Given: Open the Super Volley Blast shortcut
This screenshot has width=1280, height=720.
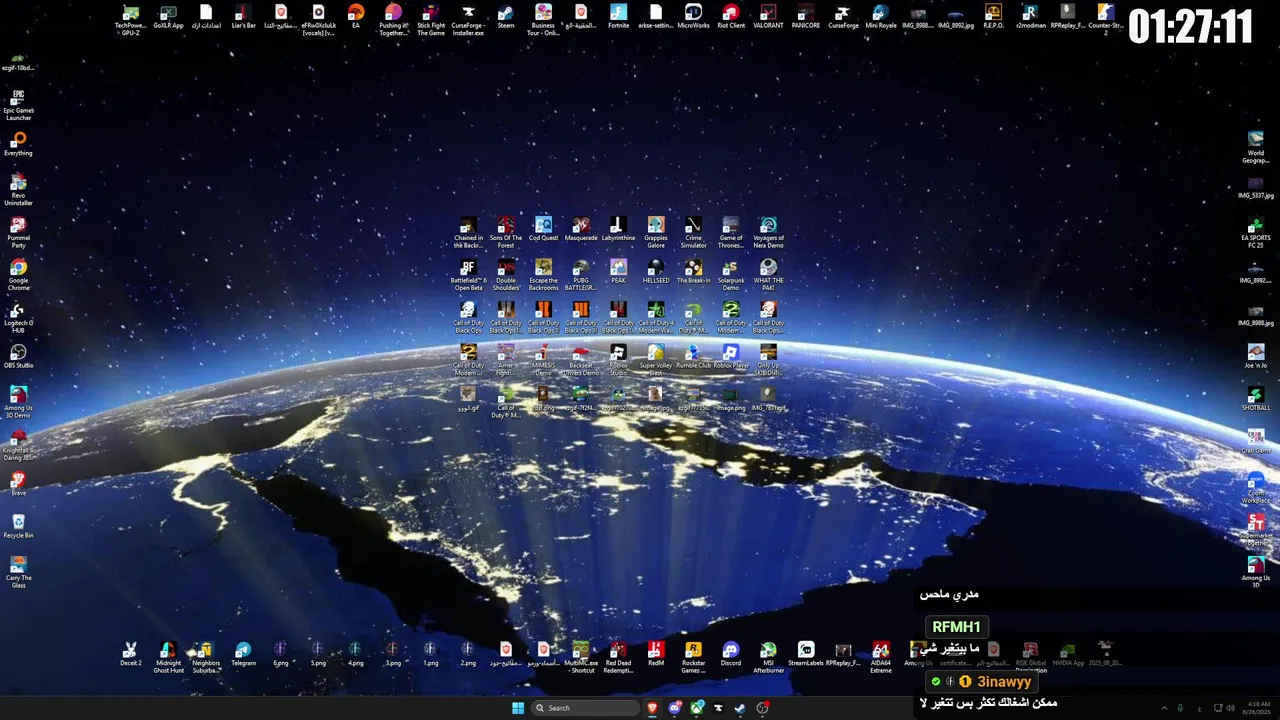Looking at the screenshot, I should coord(656,360).
